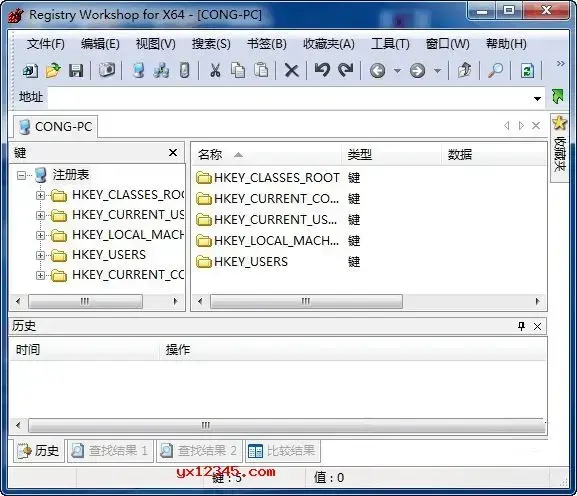Screen dimensions: 577x496
Task: Open the back history dropdown arrow
Action: coord(397,70)
